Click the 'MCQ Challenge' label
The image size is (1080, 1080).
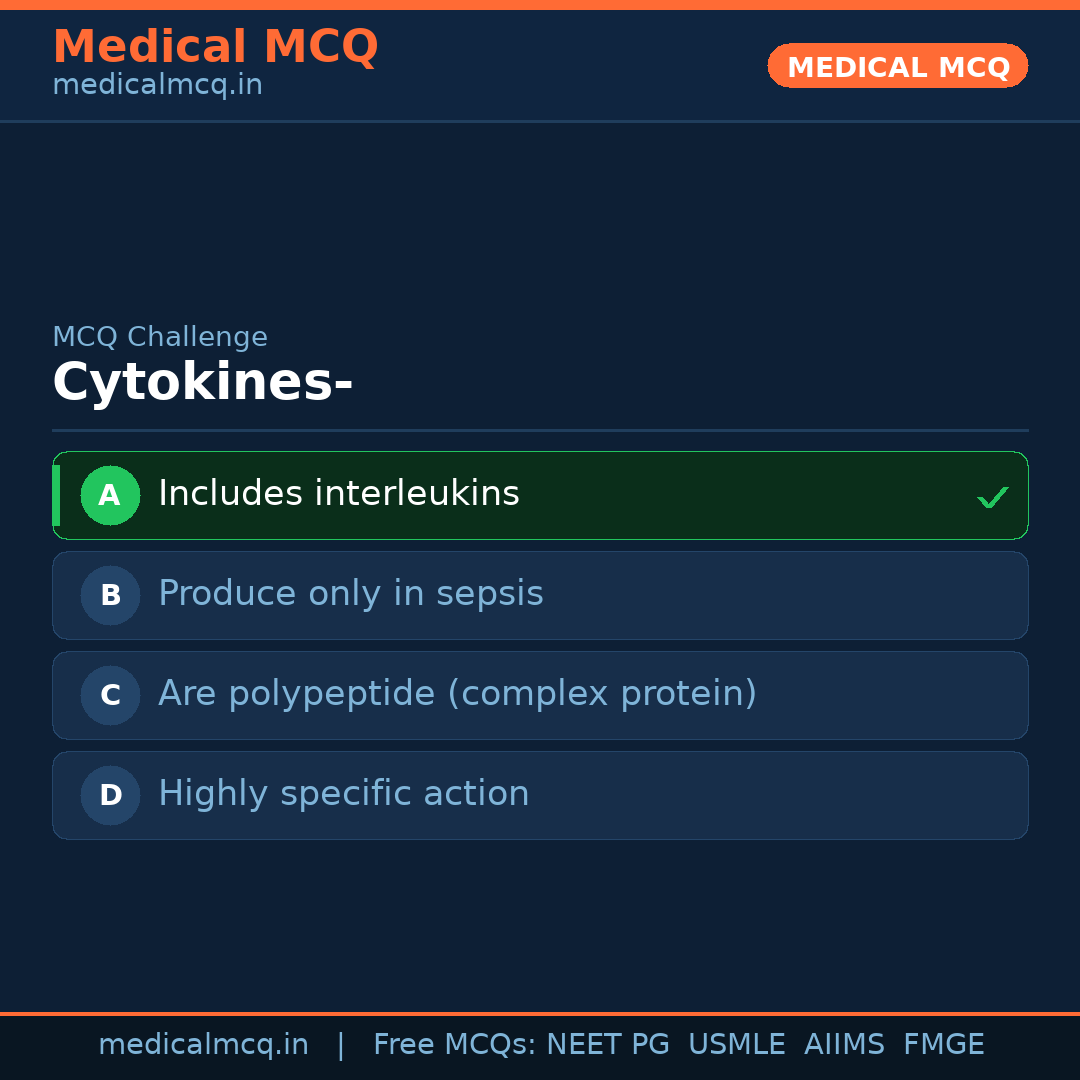(160, 337)
